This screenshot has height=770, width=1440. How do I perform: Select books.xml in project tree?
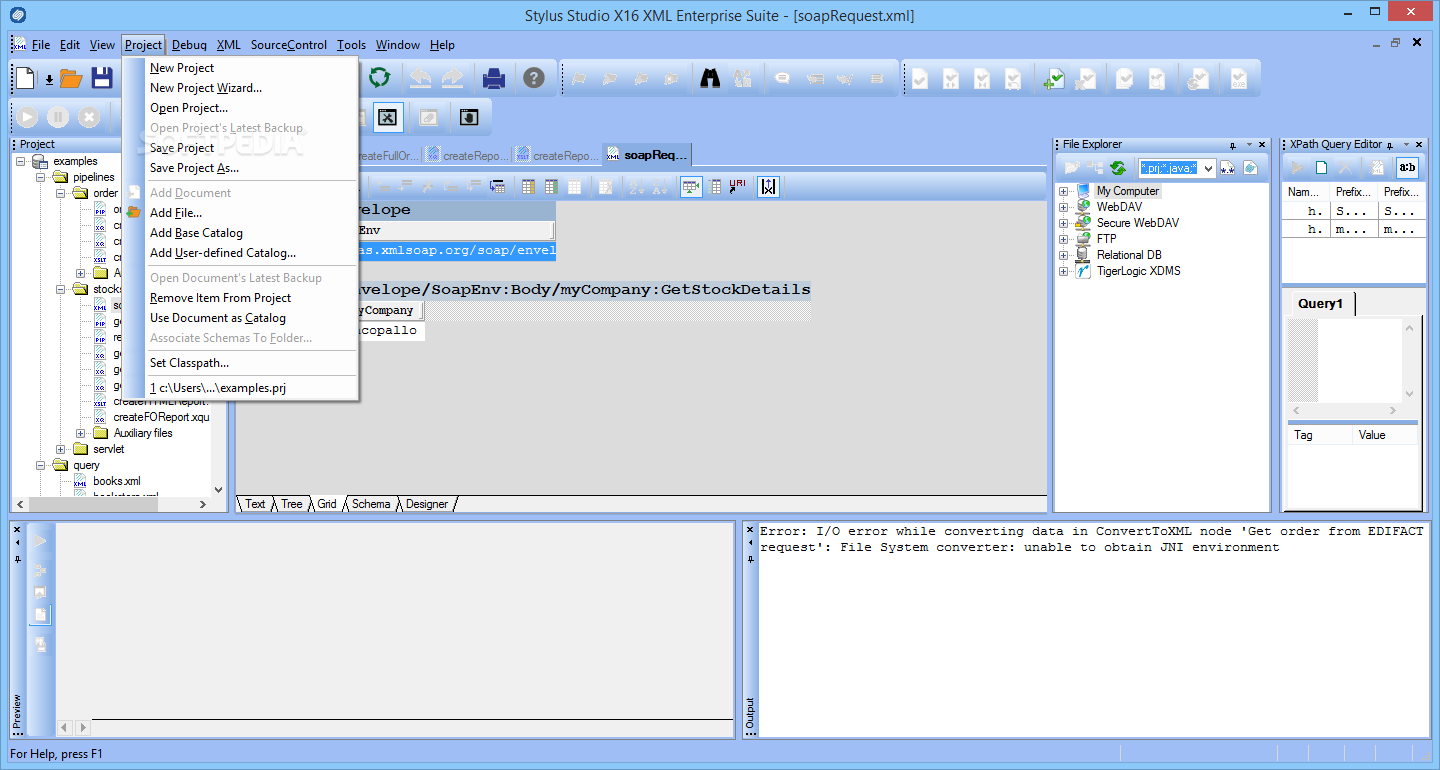click(117, 481)
